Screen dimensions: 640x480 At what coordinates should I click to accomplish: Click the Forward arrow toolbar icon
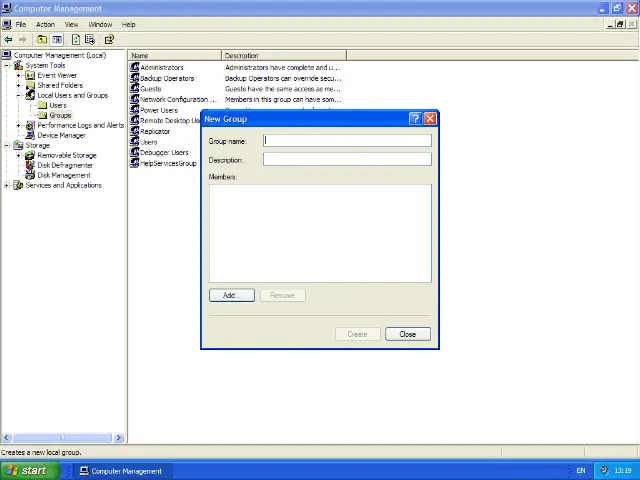22,40
